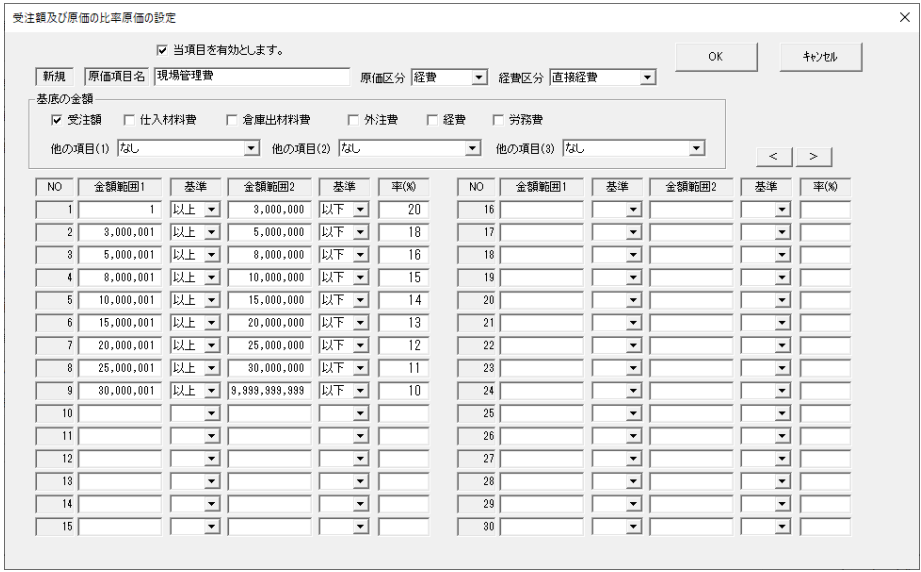
Task: Click the 原価項目名 text field
Action: (251, 77)
